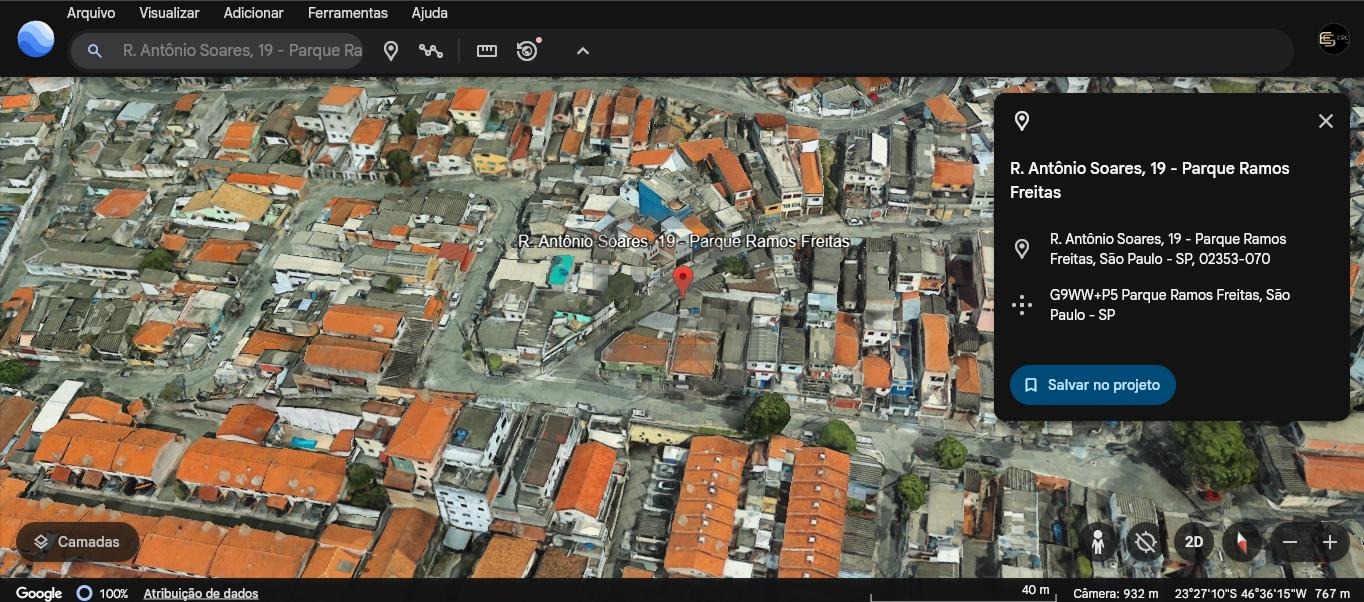Open the historical imagery tool
Image resolution: width=1364 pixels, height=602 pixels.
coord(527,50)
